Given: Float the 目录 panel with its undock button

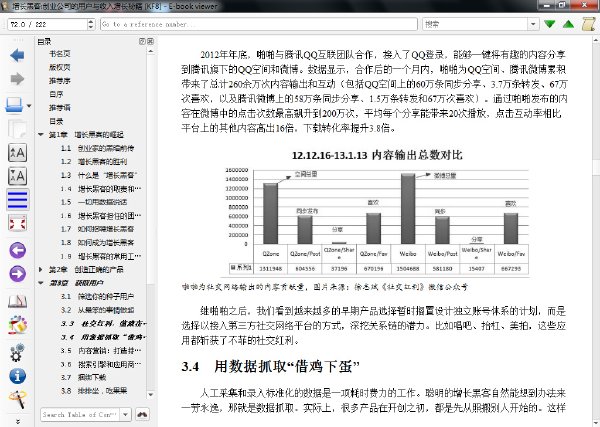Looking at the screenshot, I should click(x=142, y=41).
